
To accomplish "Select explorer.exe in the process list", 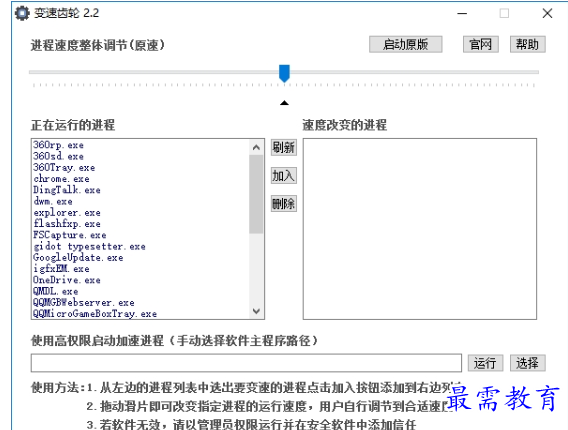I will (x=67, y=212).
